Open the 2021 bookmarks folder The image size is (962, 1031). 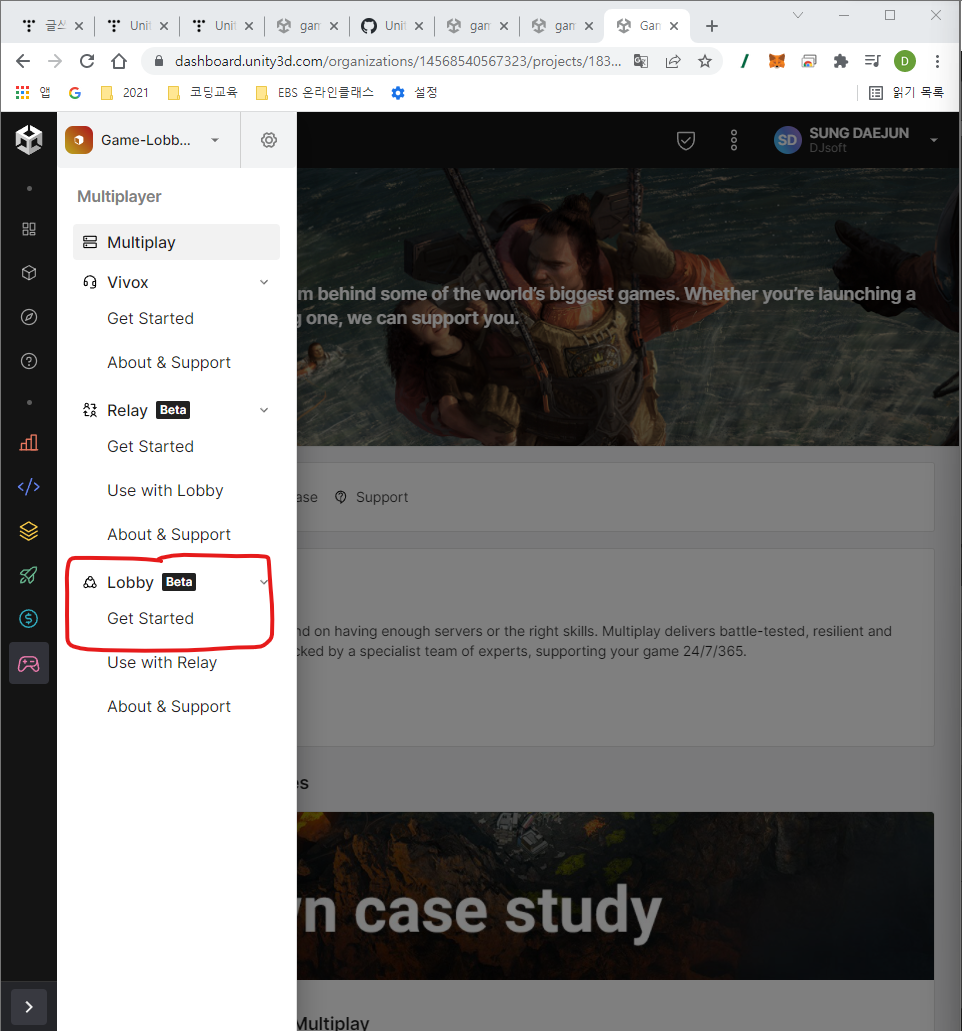(x=124, y=93)
